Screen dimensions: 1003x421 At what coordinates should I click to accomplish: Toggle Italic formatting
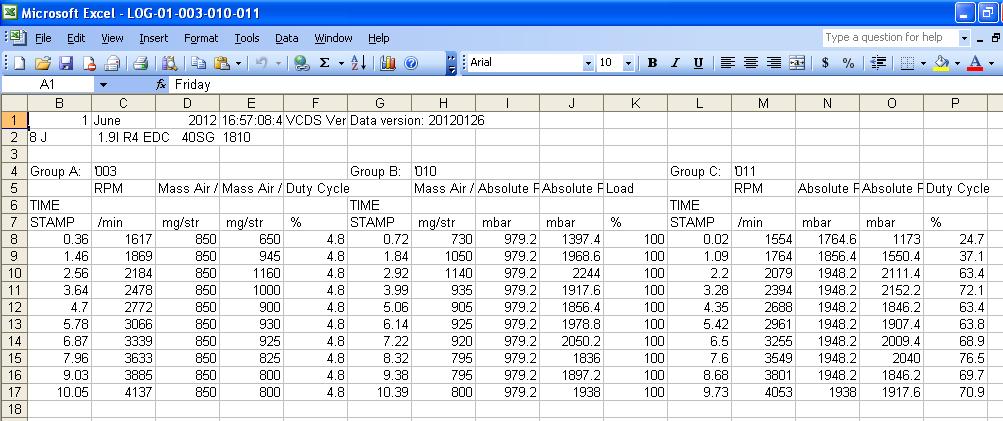[675, 63]
